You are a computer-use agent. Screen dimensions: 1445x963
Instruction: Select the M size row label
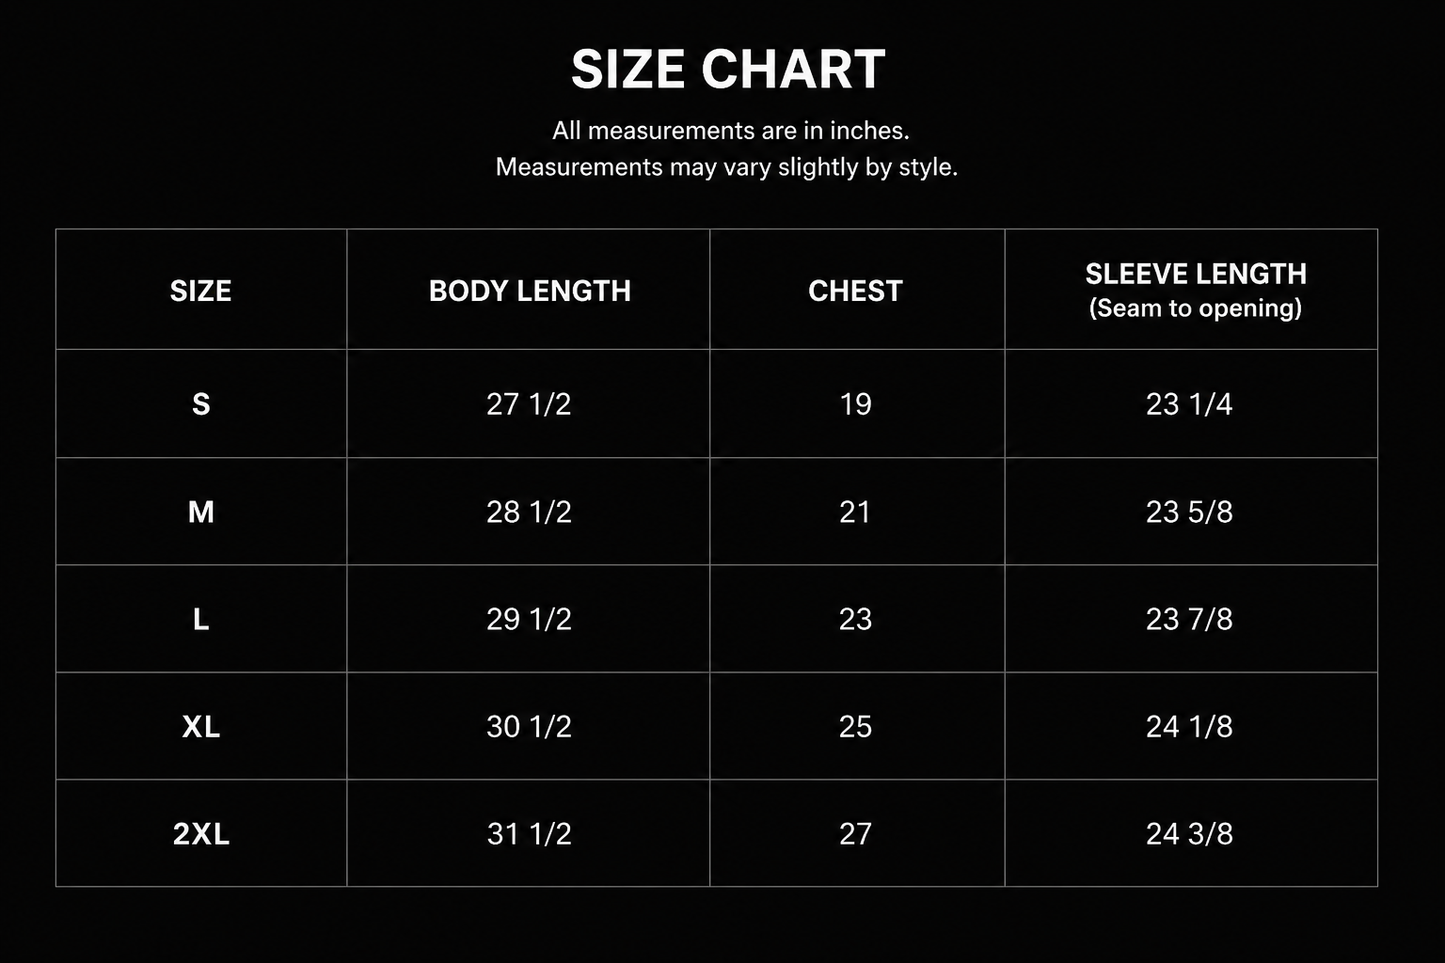201,512
